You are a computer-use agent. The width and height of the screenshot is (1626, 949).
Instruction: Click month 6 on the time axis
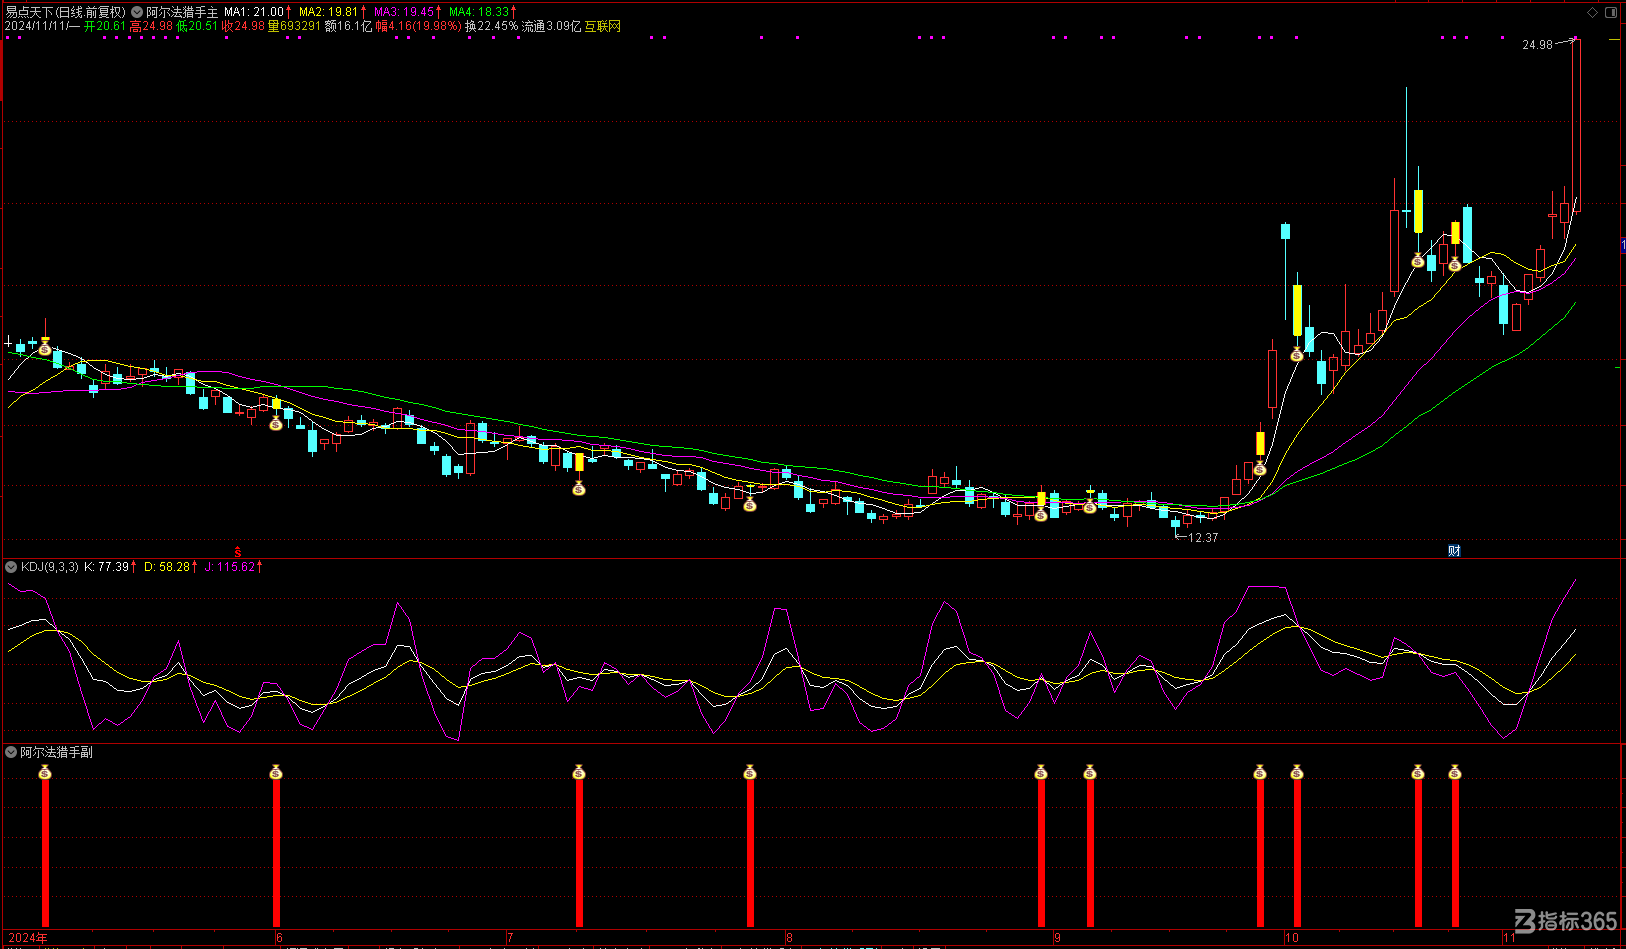click(x=279, y=938)
